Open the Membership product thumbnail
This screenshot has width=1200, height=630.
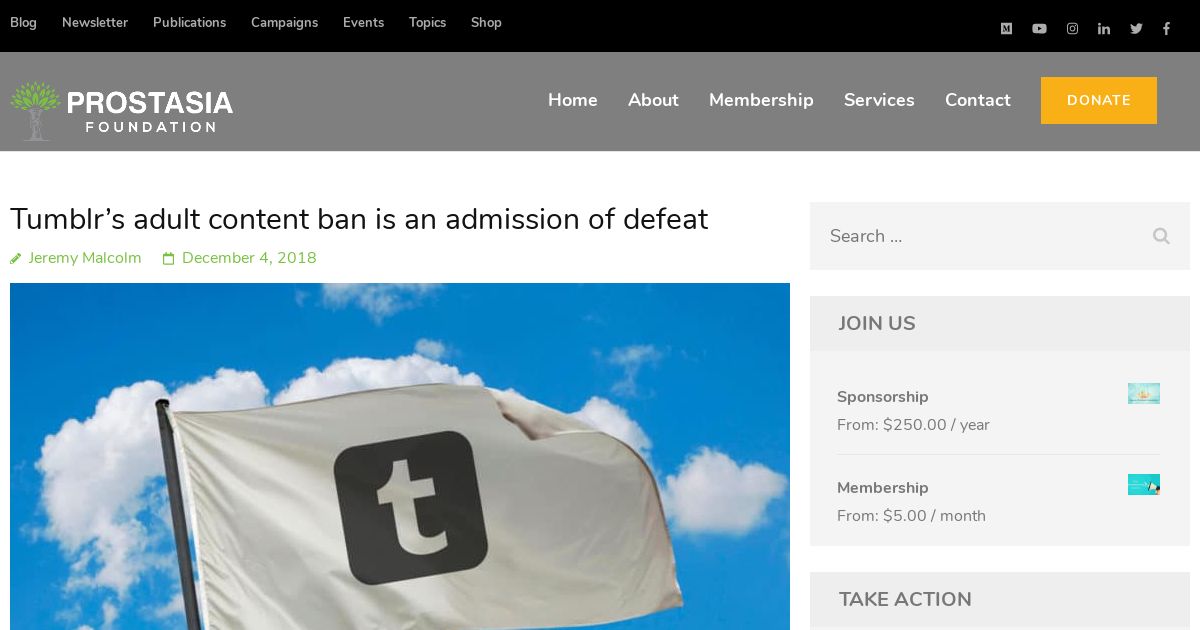point(1144,484)
